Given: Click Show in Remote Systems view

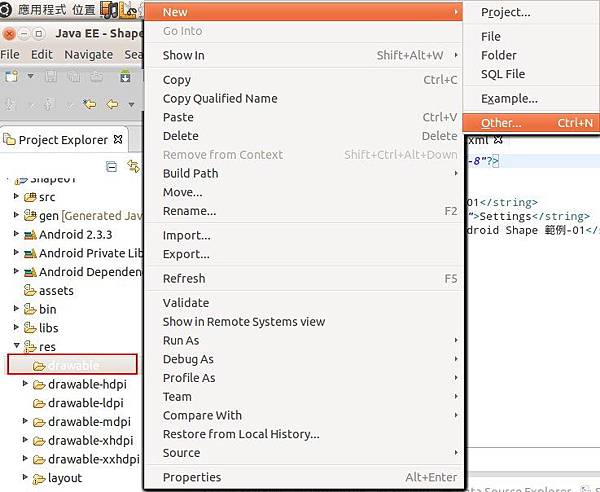Looking at the screenshot, I should [303, 322].
